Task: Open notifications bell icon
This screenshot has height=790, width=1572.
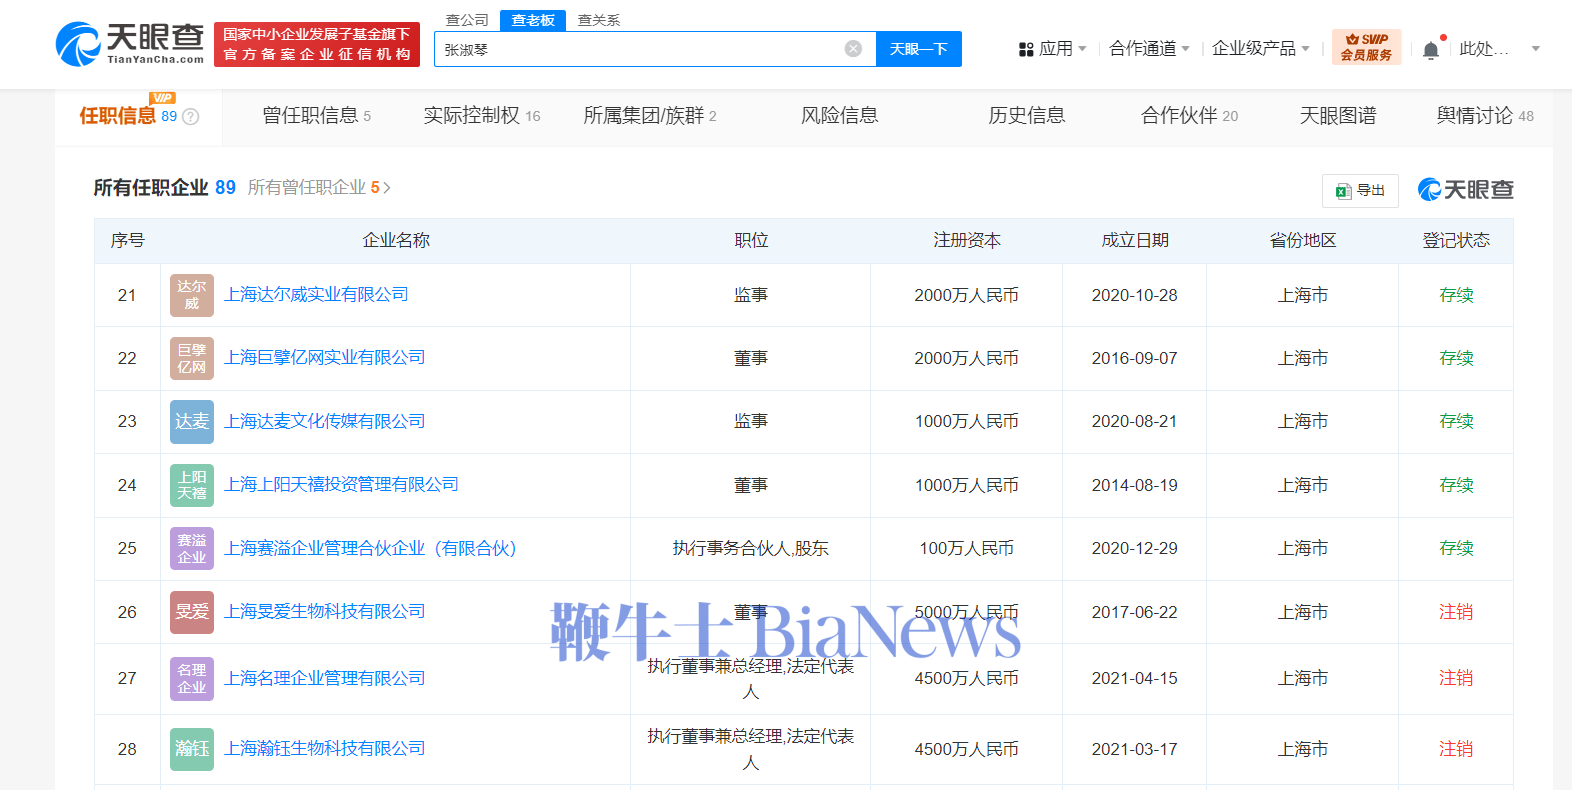Action: pyautogui.click(x=1431, y=50)
